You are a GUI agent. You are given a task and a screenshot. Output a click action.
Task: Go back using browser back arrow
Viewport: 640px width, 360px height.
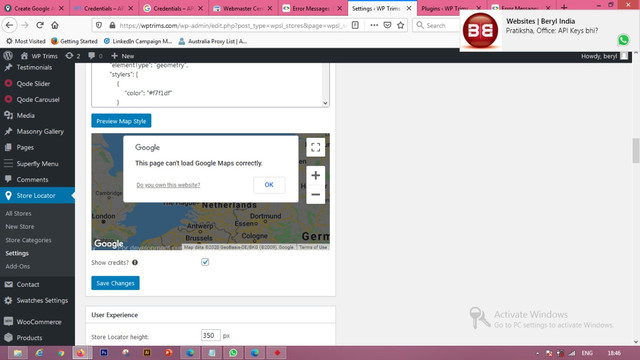(x=9, y=25)
